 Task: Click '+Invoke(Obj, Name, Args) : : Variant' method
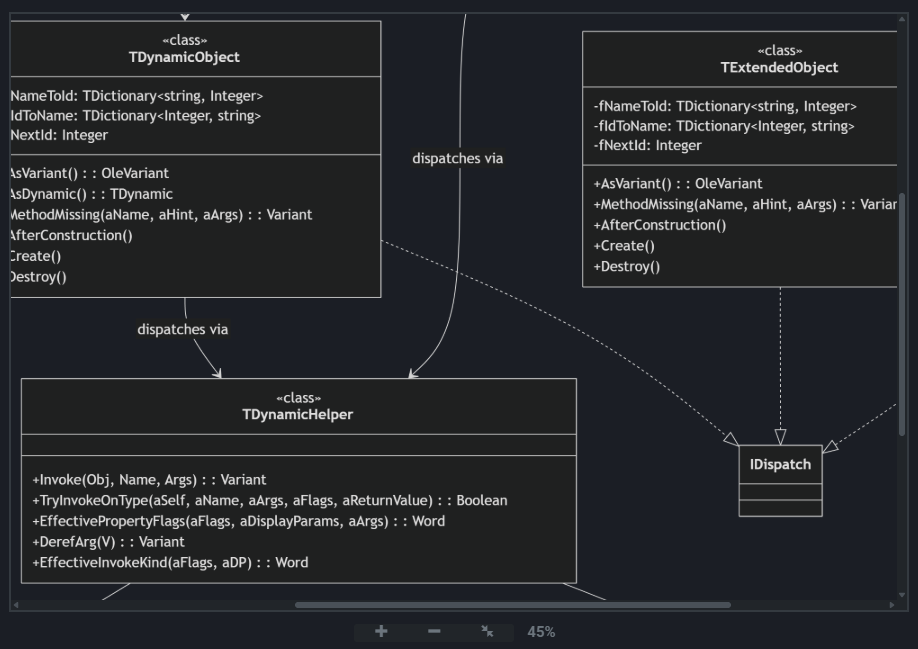(x=149, y=480)
